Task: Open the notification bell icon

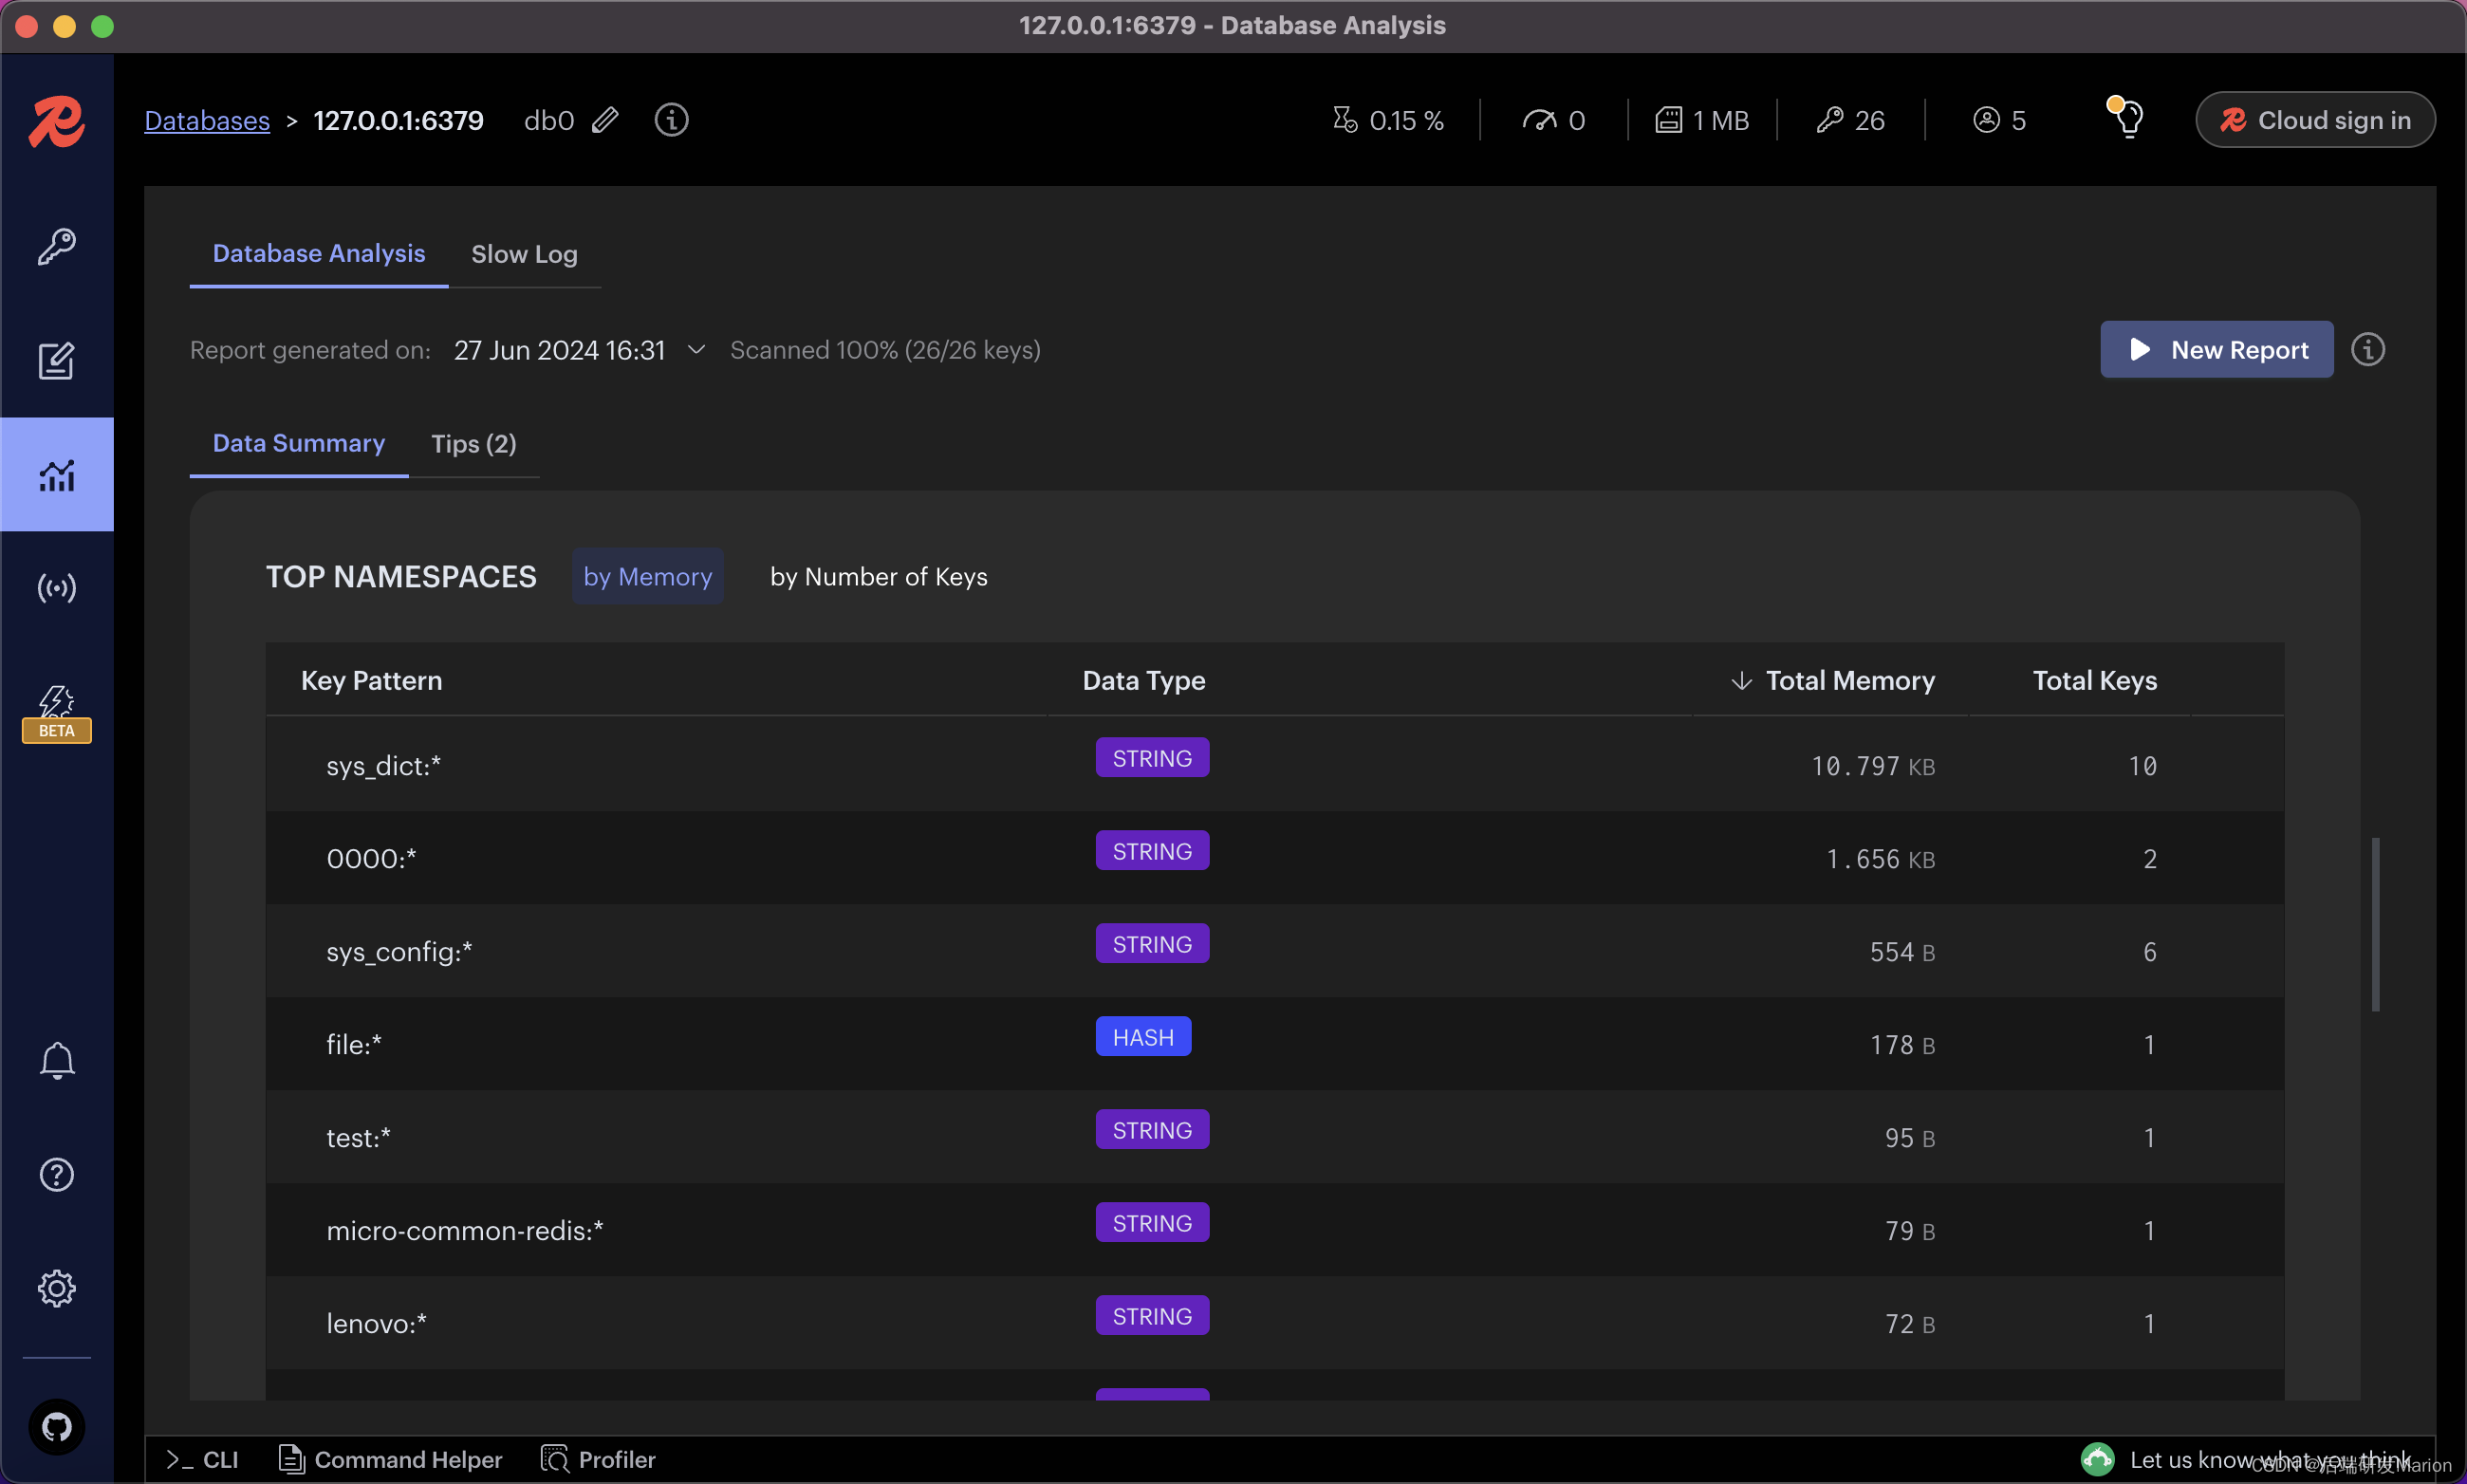Action: (x=56, y=1060)
